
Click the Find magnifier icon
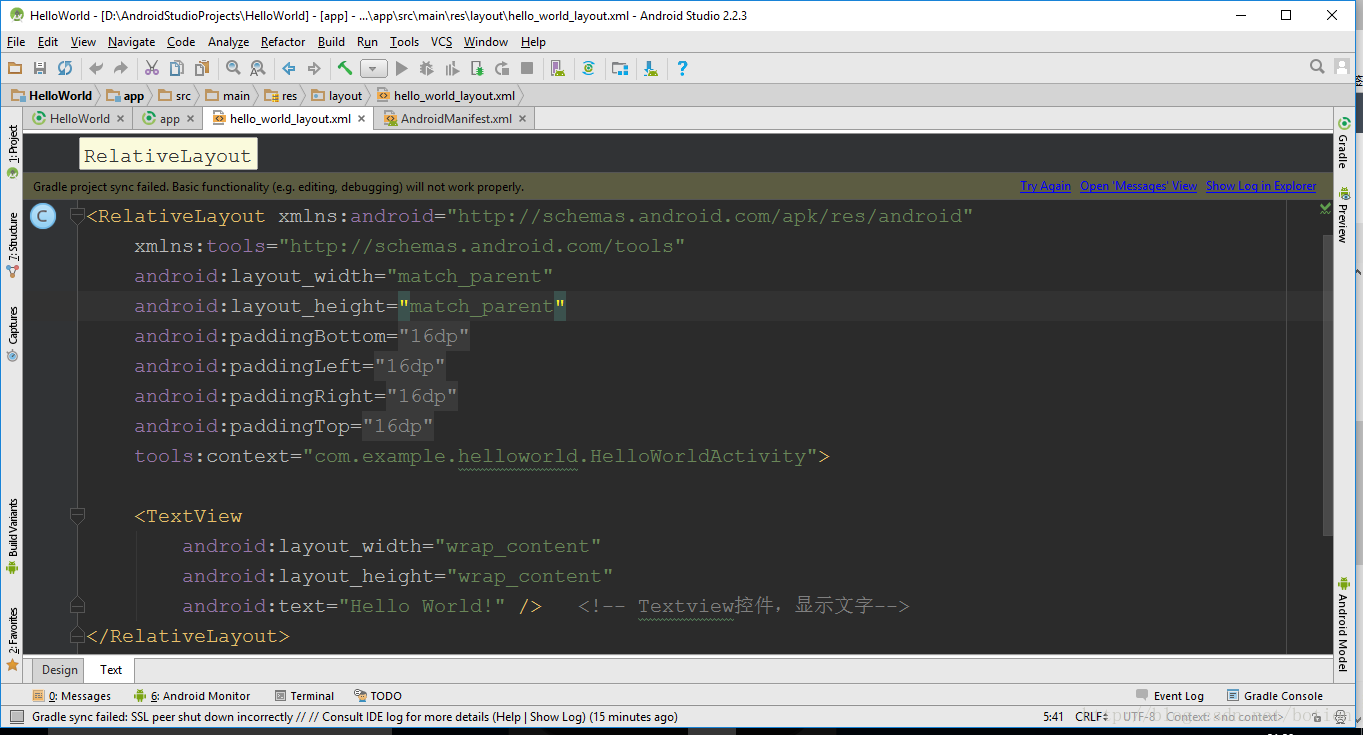(x=233, y=68)
